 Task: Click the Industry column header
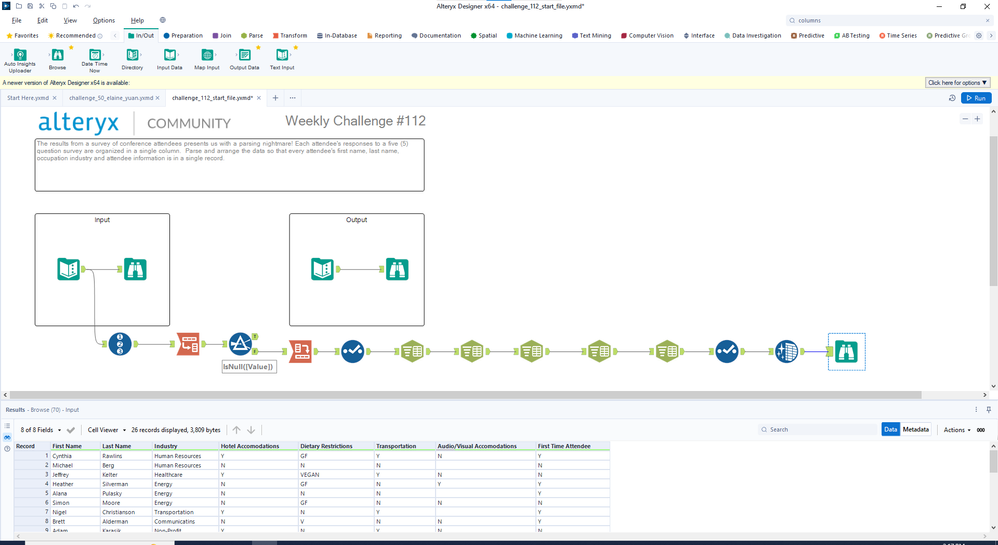tap(185, 446)
